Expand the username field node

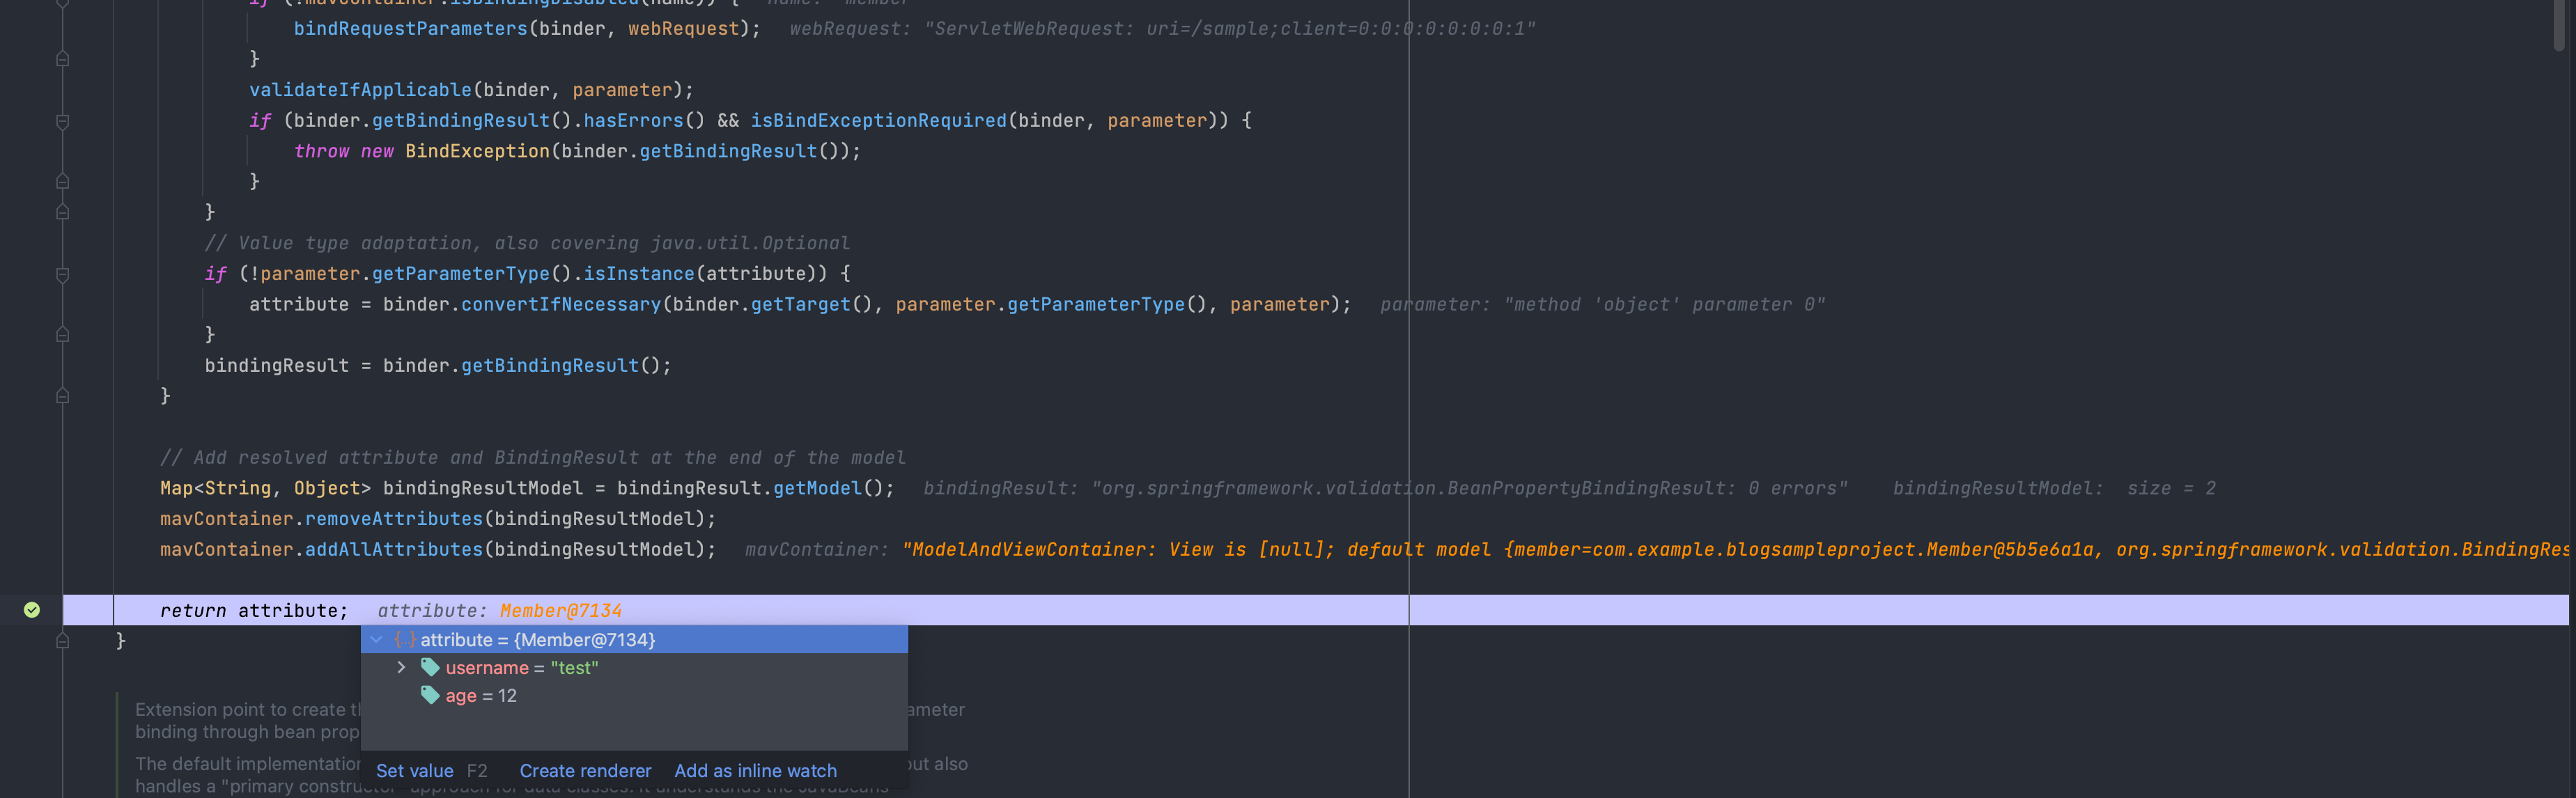tap(401, 668)
